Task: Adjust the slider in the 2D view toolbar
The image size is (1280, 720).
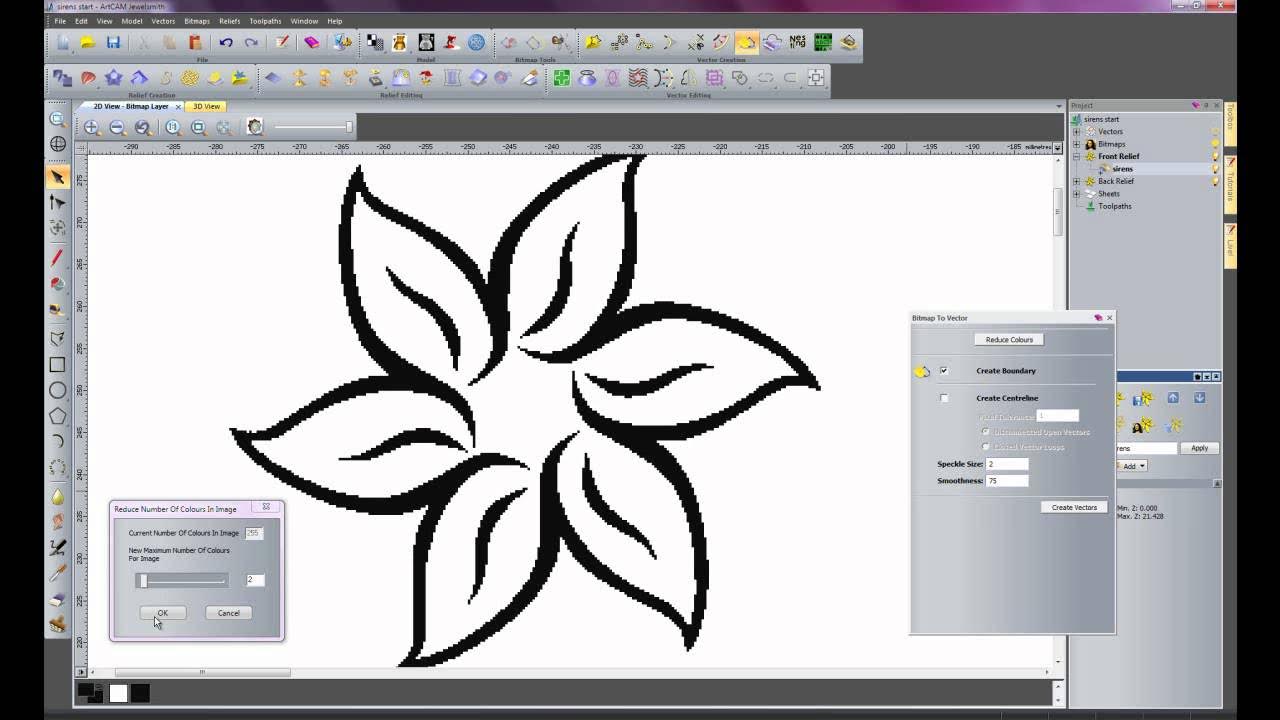Action: [x=313, y=127]
